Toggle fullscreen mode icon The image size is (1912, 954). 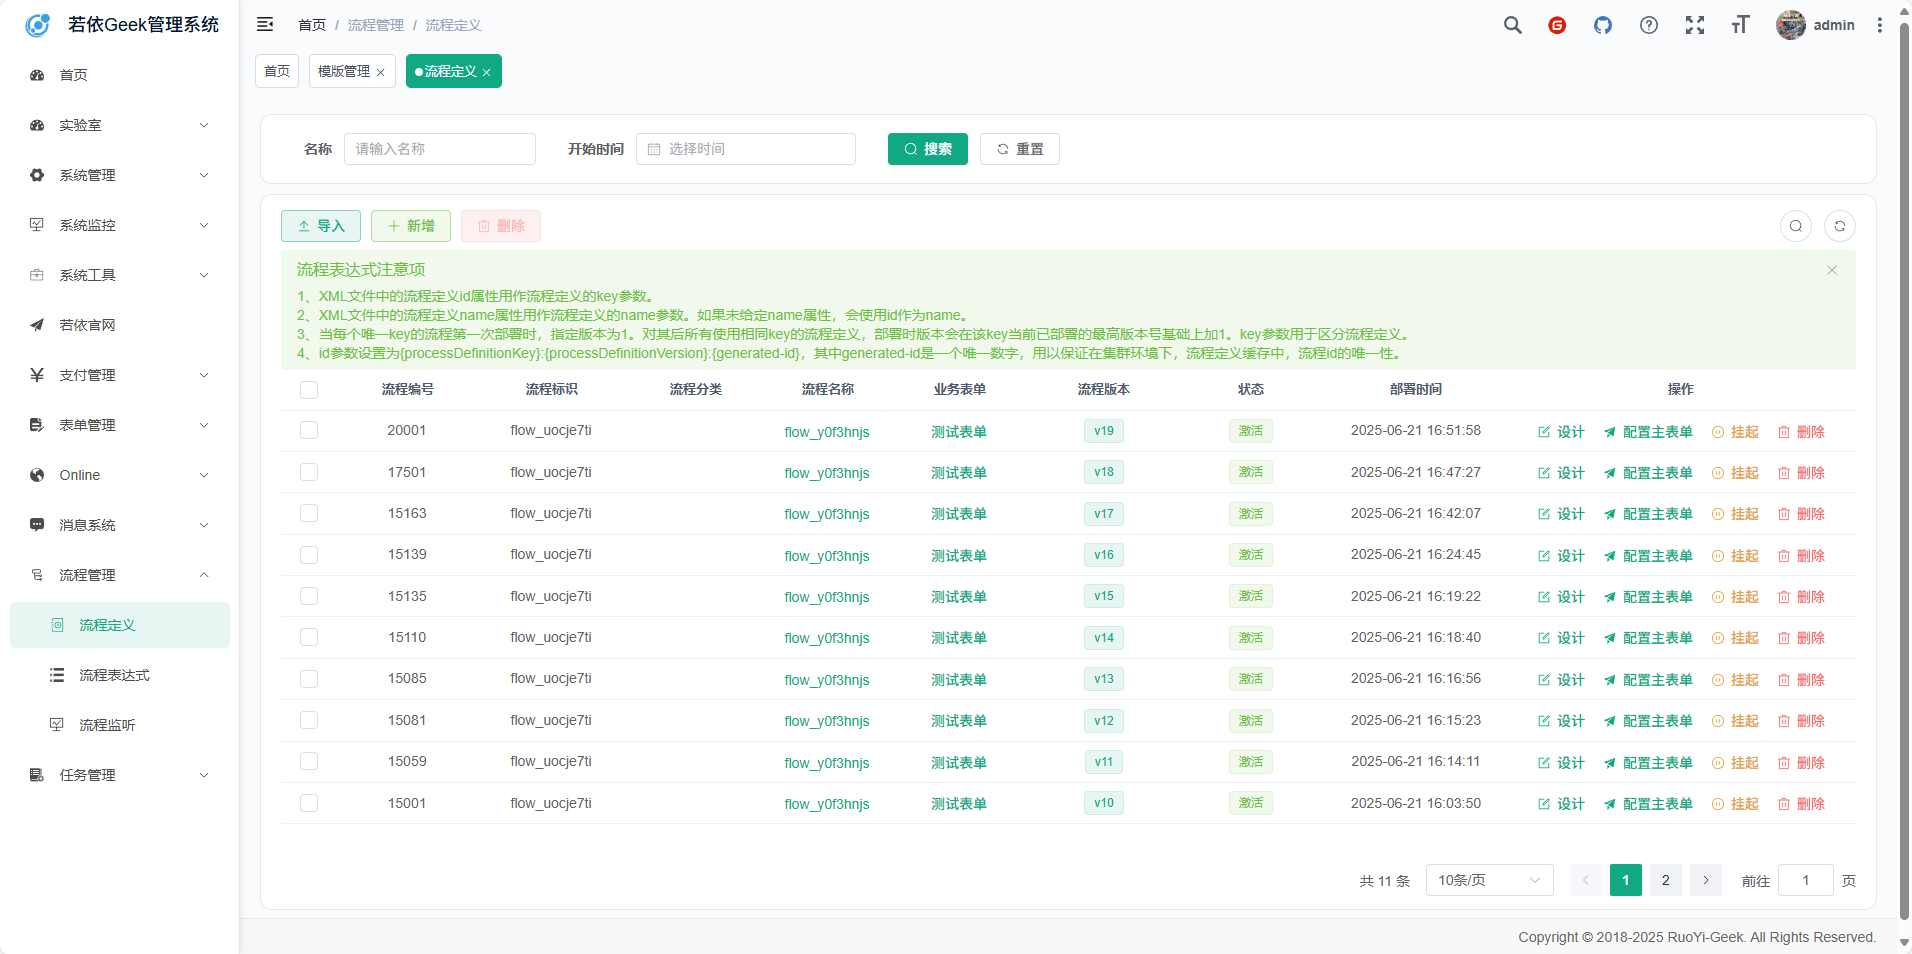(1694, 25)
